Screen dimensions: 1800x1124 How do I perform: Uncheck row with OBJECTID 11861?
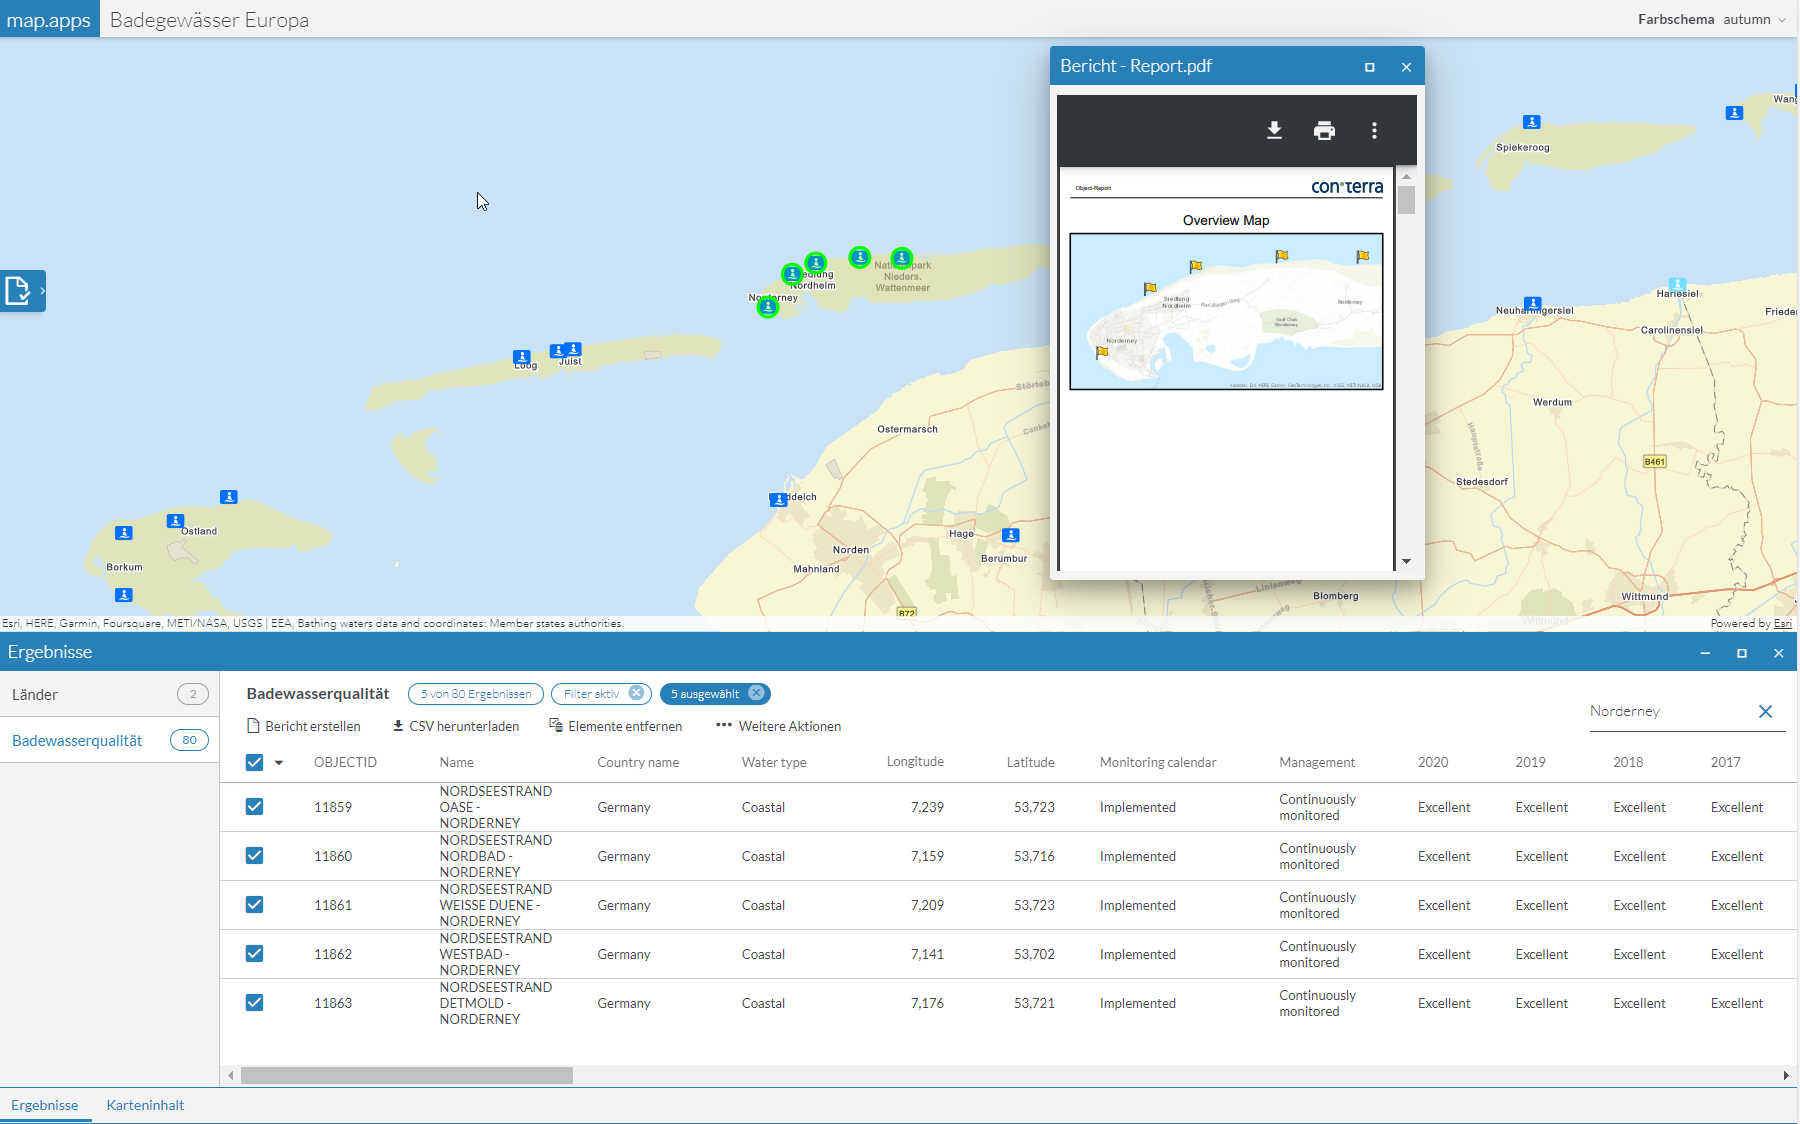[255, 905]
